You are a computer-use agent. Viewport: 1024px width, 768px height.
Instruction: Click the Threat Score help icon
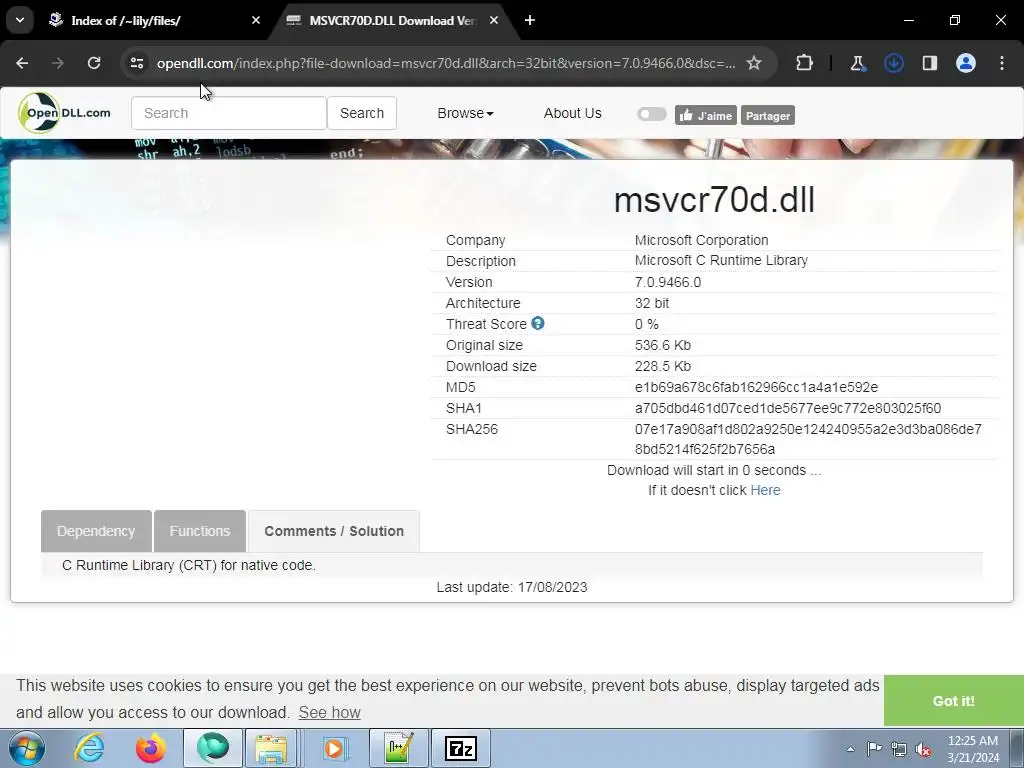[537, 323]
